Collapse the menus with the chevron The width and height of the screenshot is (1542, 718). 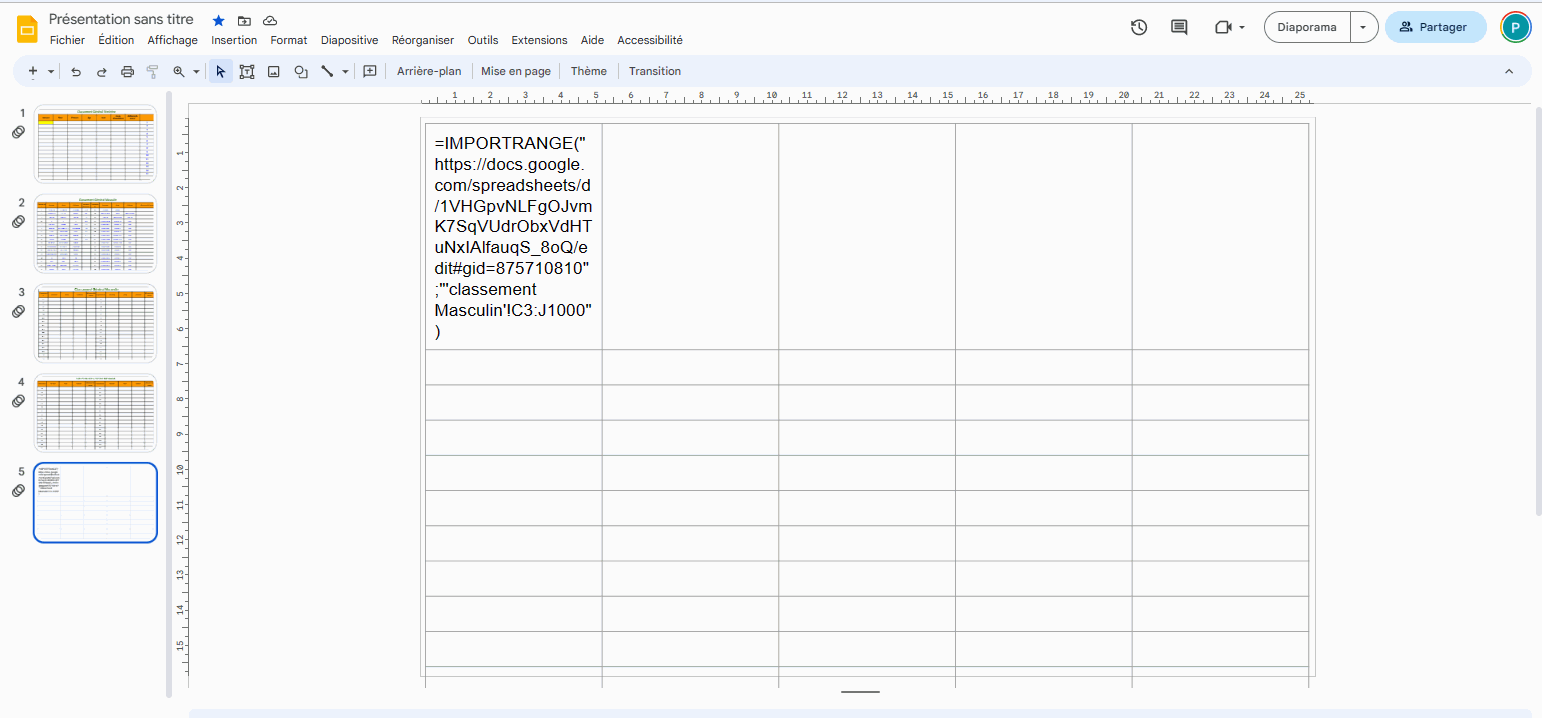(1509, 72)
